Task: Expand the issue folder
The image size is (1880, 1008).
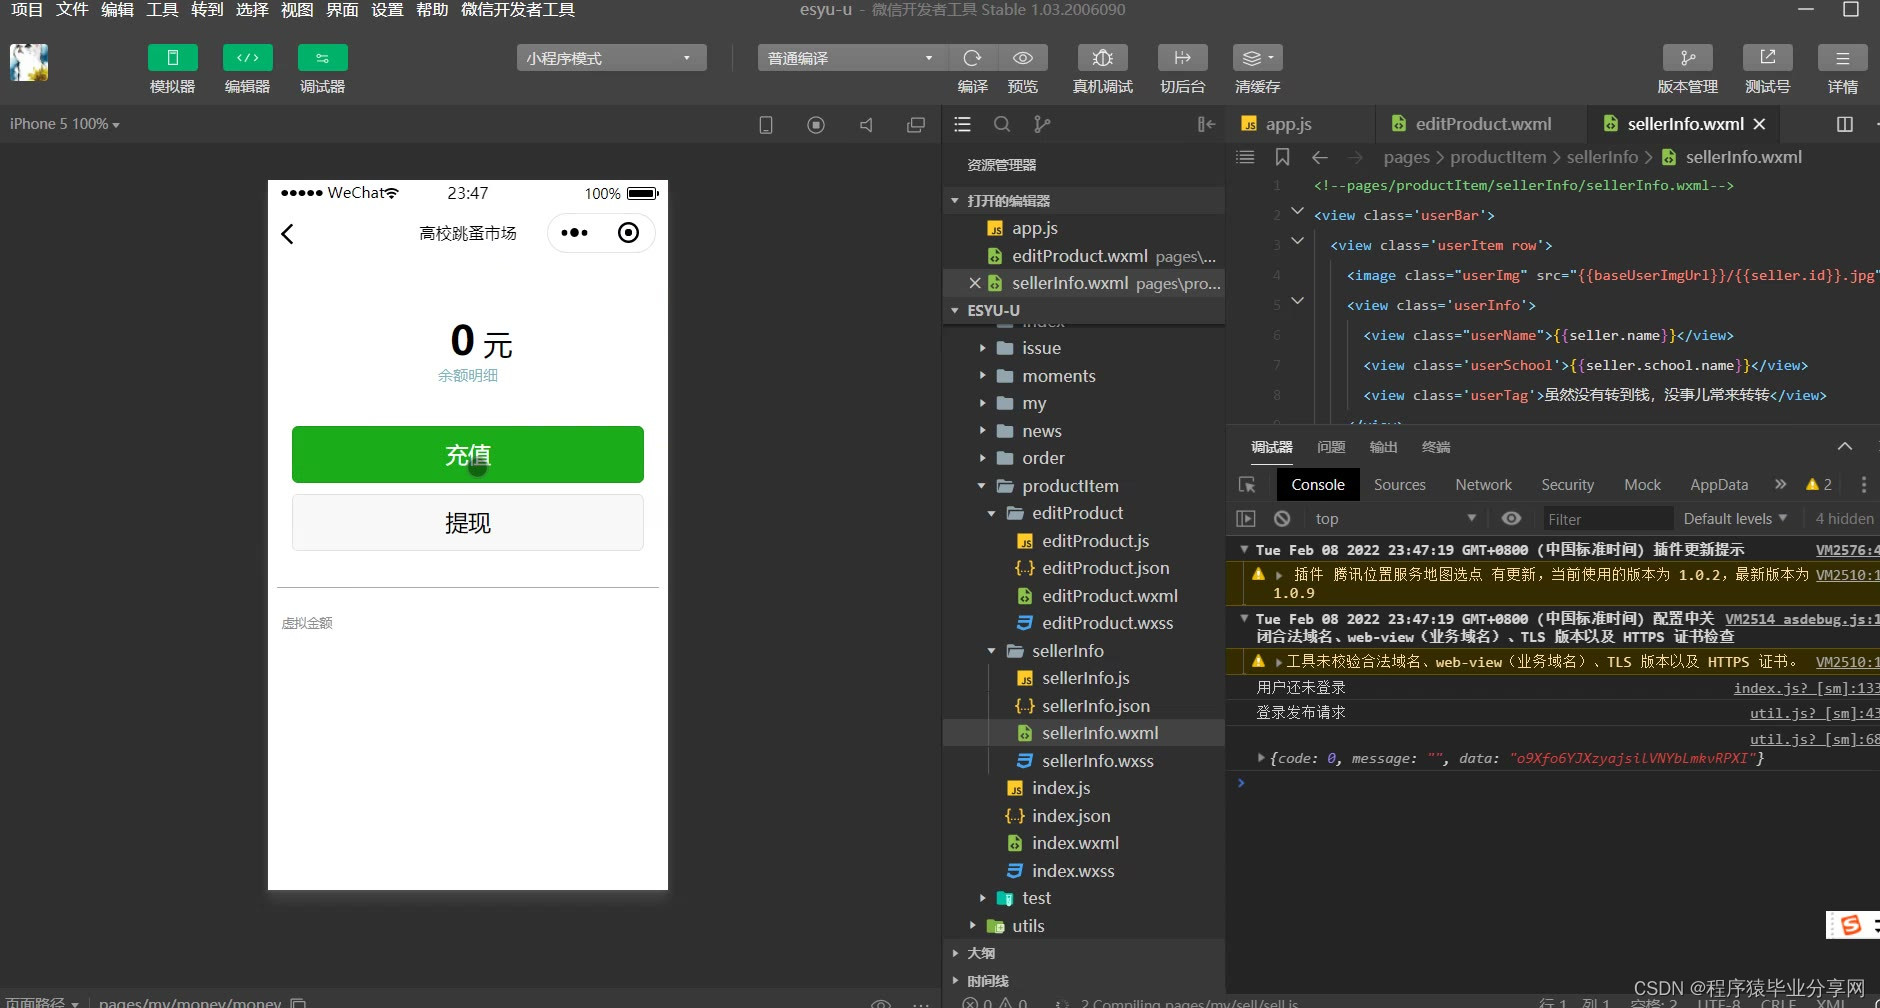Action: [1041, 348]
